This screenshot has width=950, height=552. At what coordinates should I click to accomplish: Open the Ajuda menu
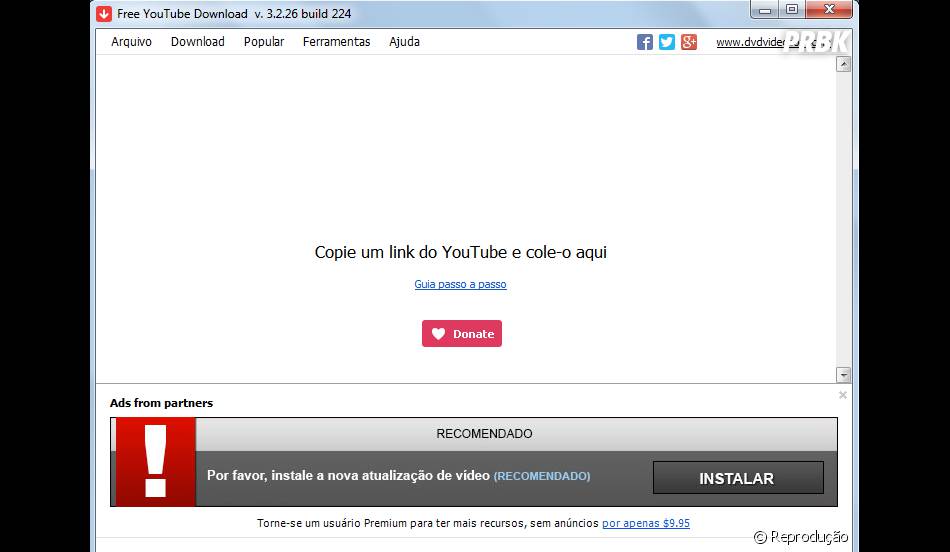coord(404,42)
